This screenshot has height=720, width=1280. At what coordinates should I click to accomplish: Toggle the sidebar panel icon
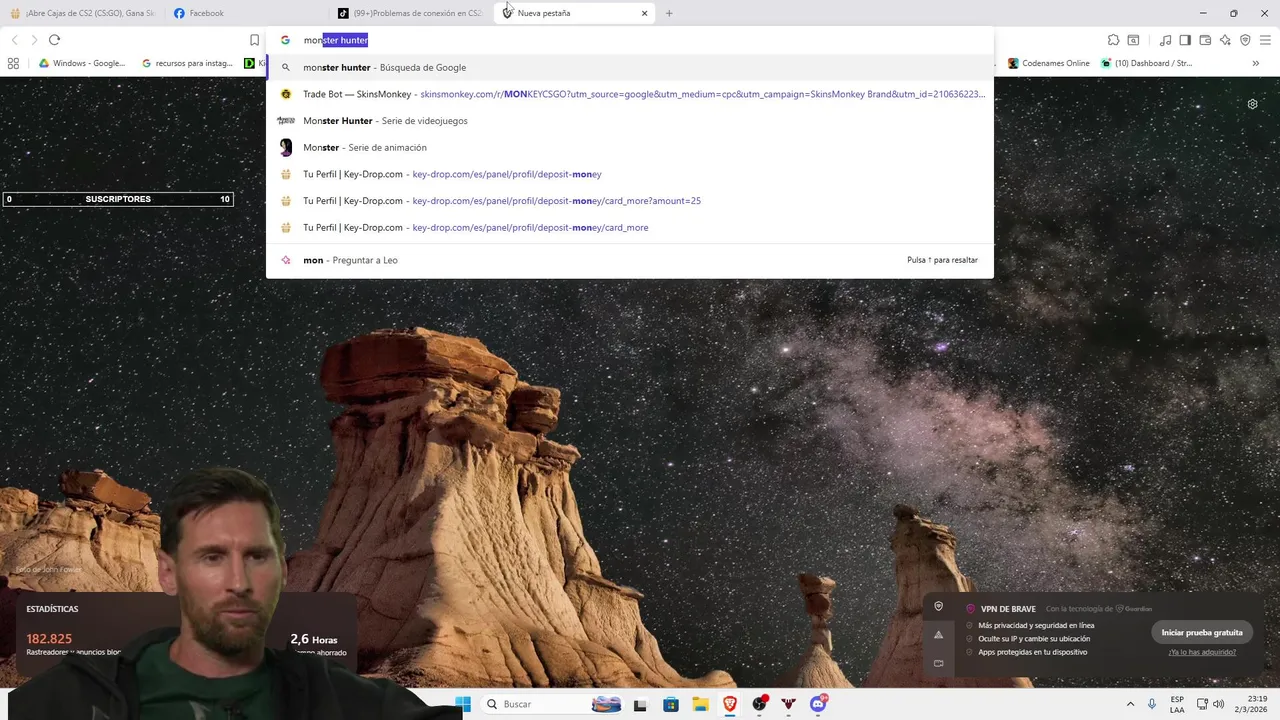[1185, 40]
